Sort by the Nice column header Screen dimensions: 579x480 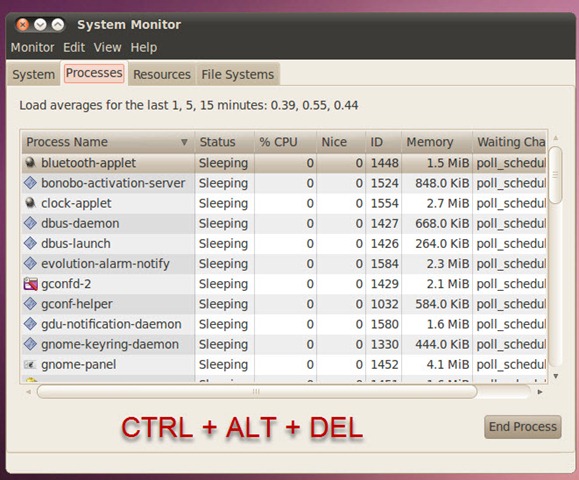(341, 142)
